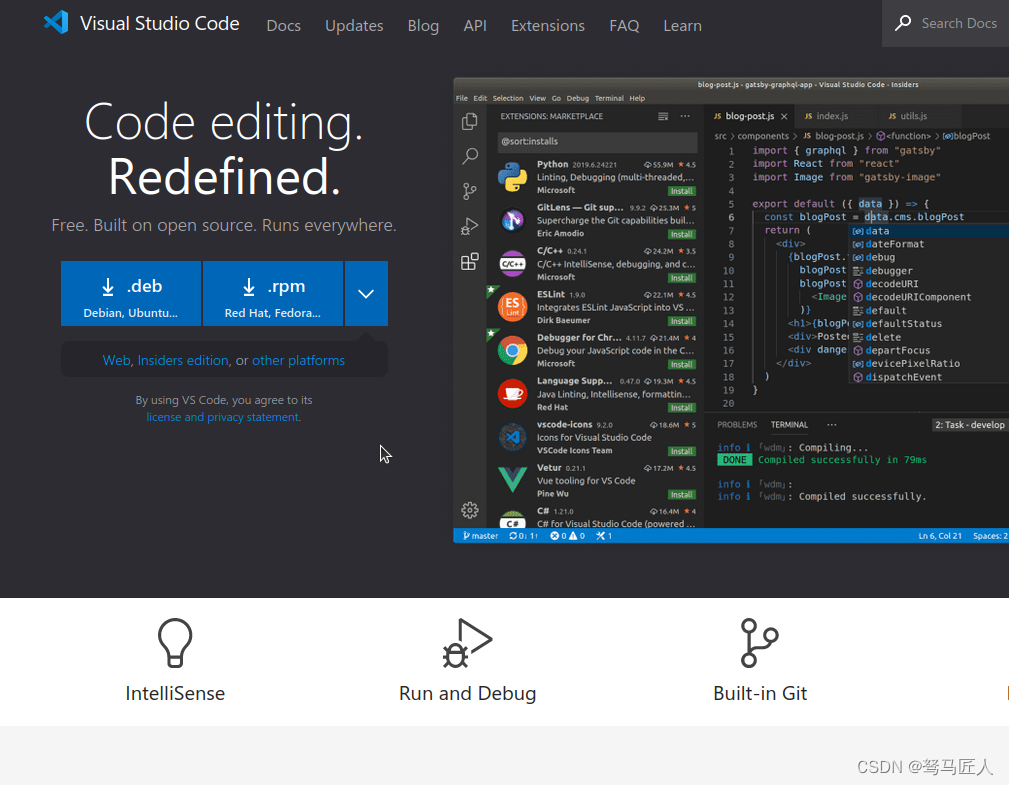Open the marketplace more actions ellipsis

click(685, 116)
